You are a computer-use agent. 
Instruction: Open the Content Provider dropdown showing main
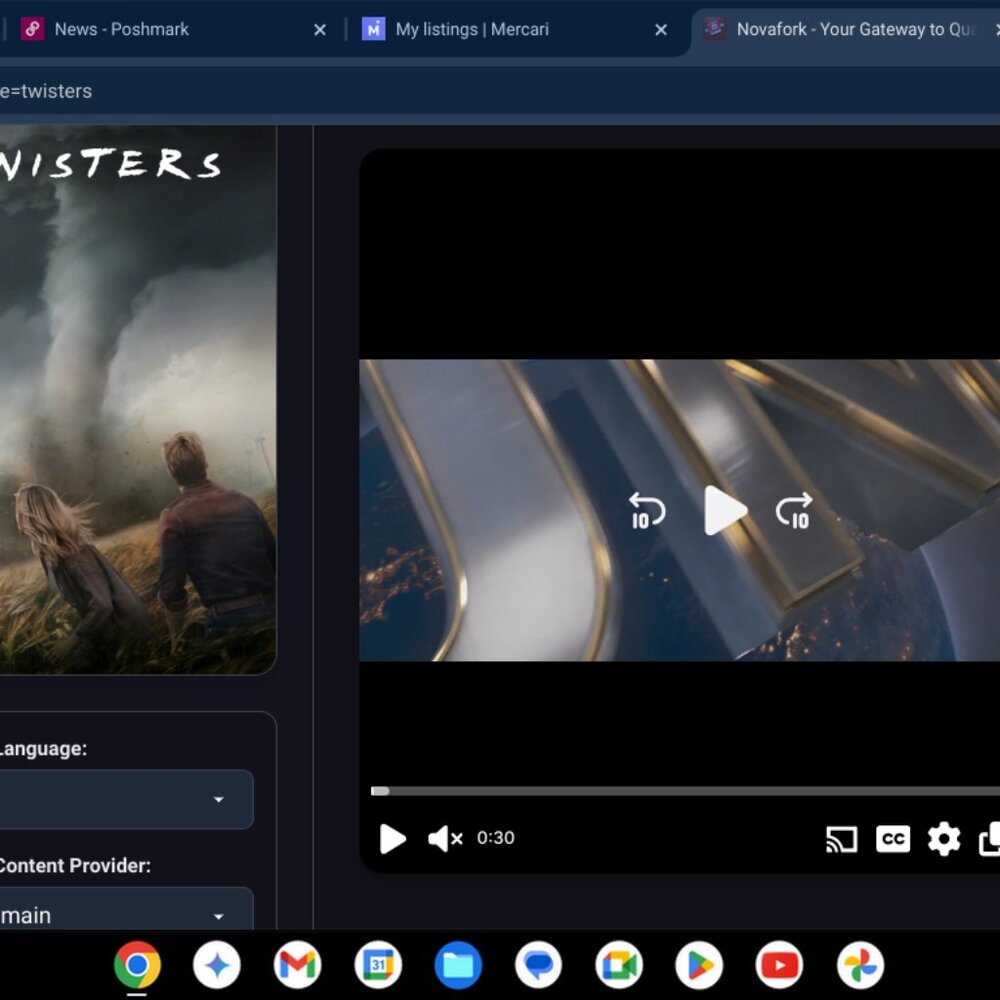[x=120, y=915]
